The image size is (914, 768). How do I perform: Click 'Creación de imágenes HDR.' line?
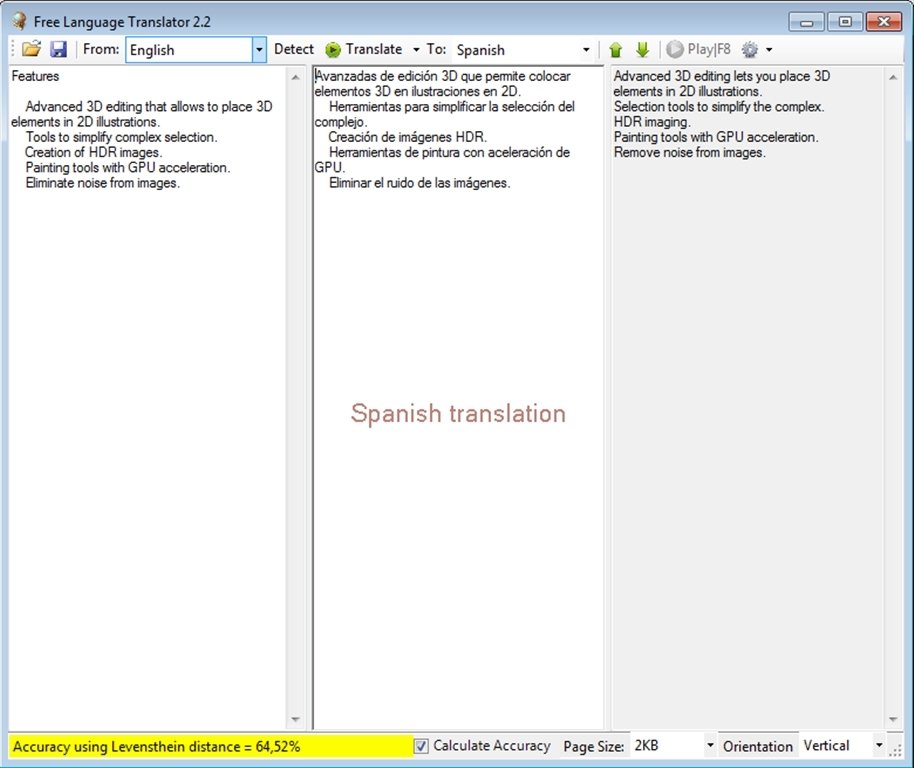(407, 137)
